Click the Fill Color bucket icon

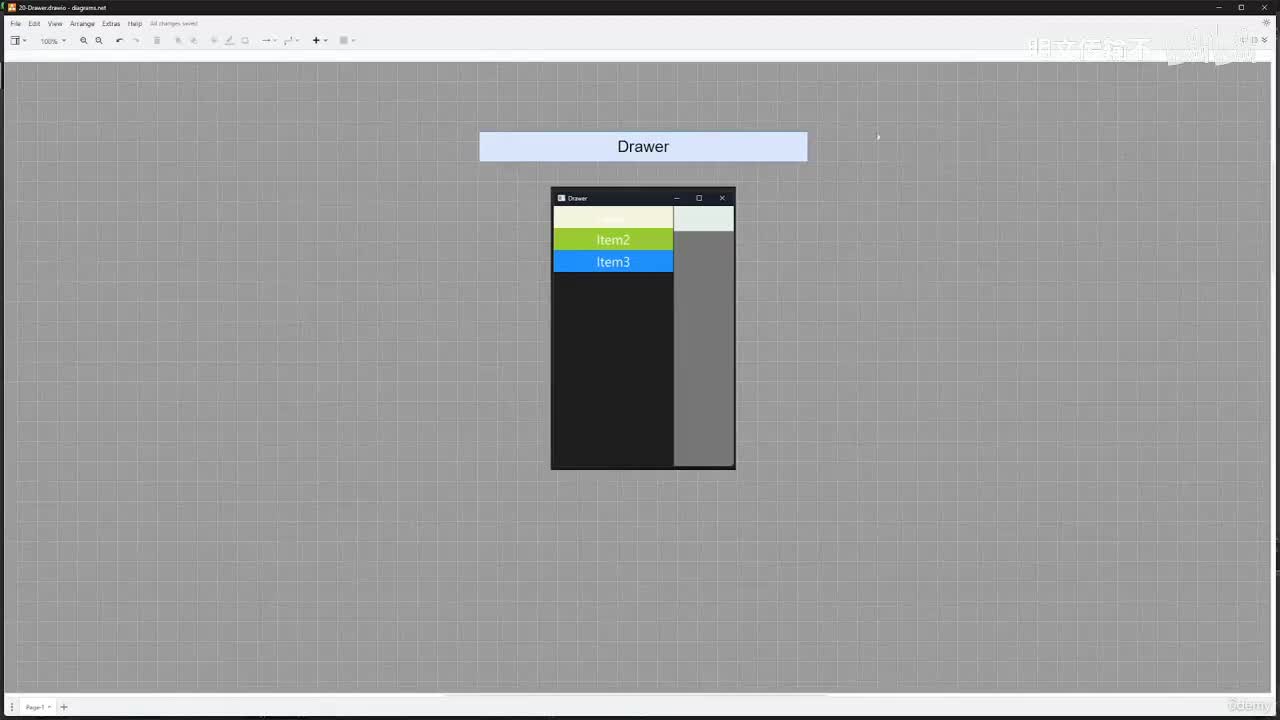[x=214, y=41]
